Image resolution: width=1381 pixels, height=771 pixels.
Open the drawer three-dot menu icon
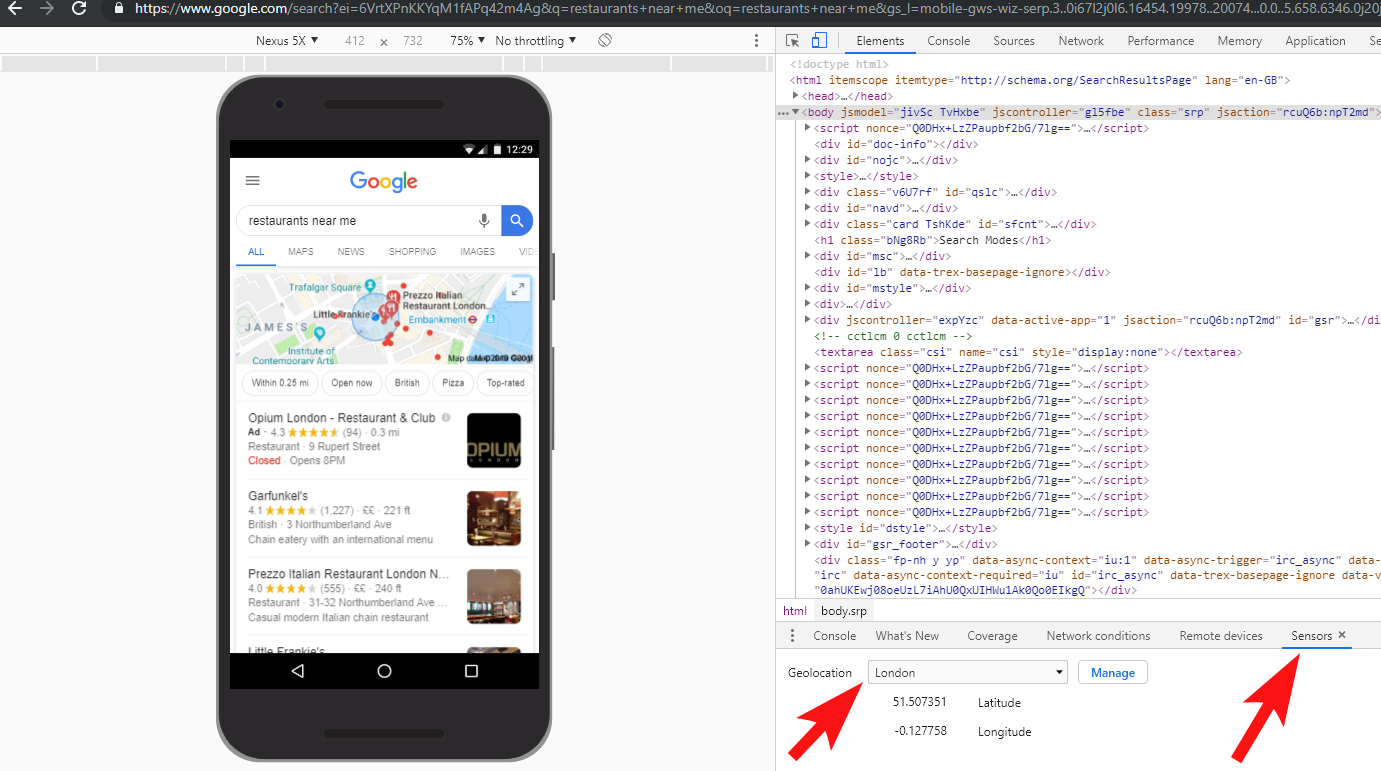pos(792,636)
